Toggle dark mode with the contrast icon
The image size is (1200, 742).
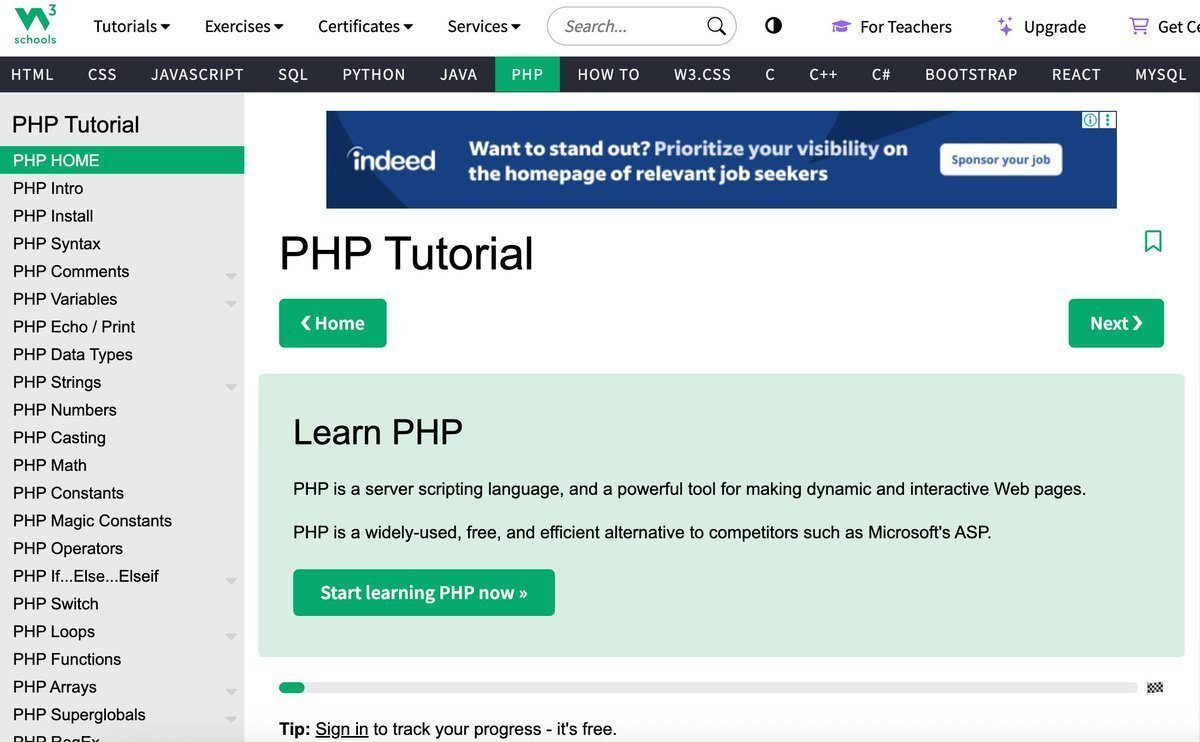coord(772,25)
